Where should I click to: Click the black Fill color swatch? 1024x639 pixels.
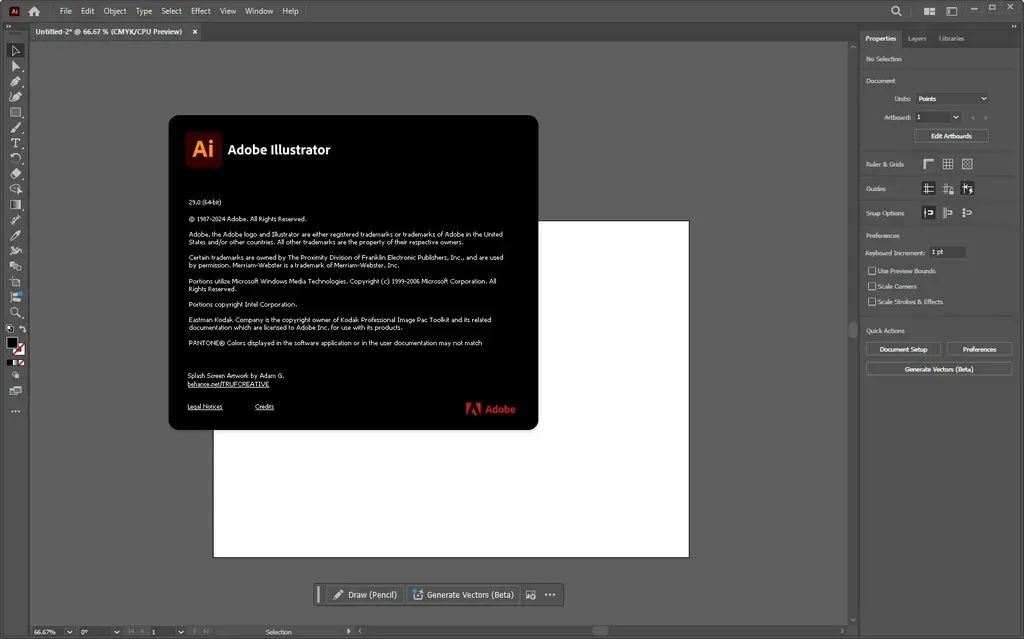[12, 343]
